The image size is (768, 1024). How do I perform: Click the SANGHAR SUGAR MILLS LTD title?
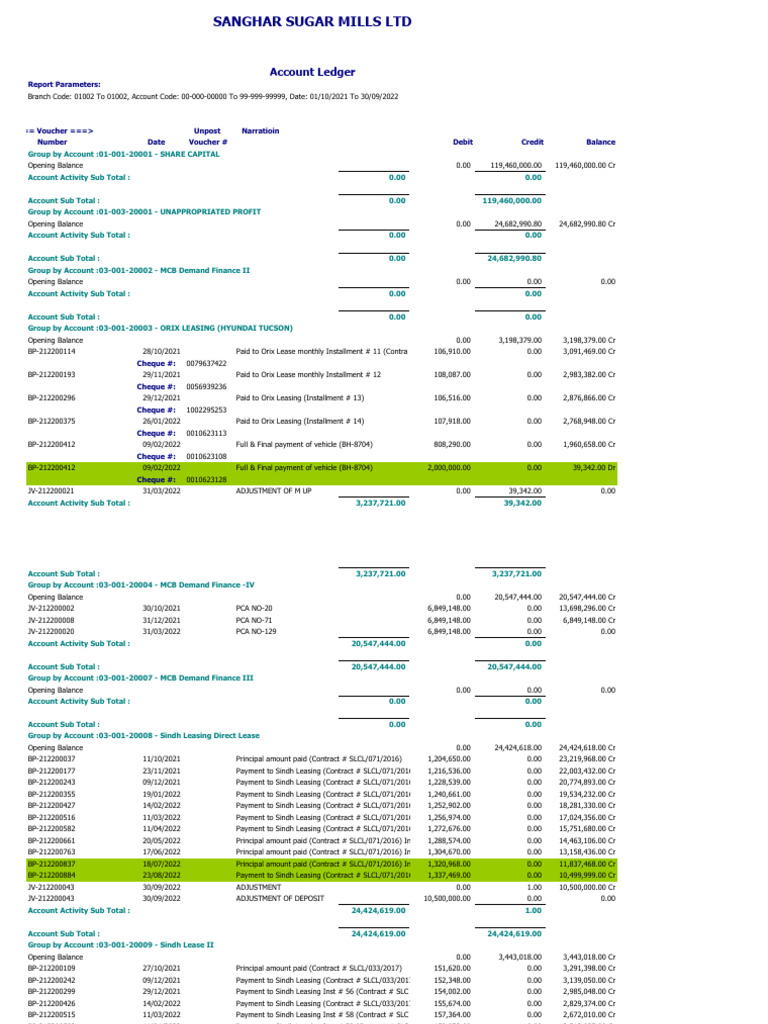[x=312, y=22]
